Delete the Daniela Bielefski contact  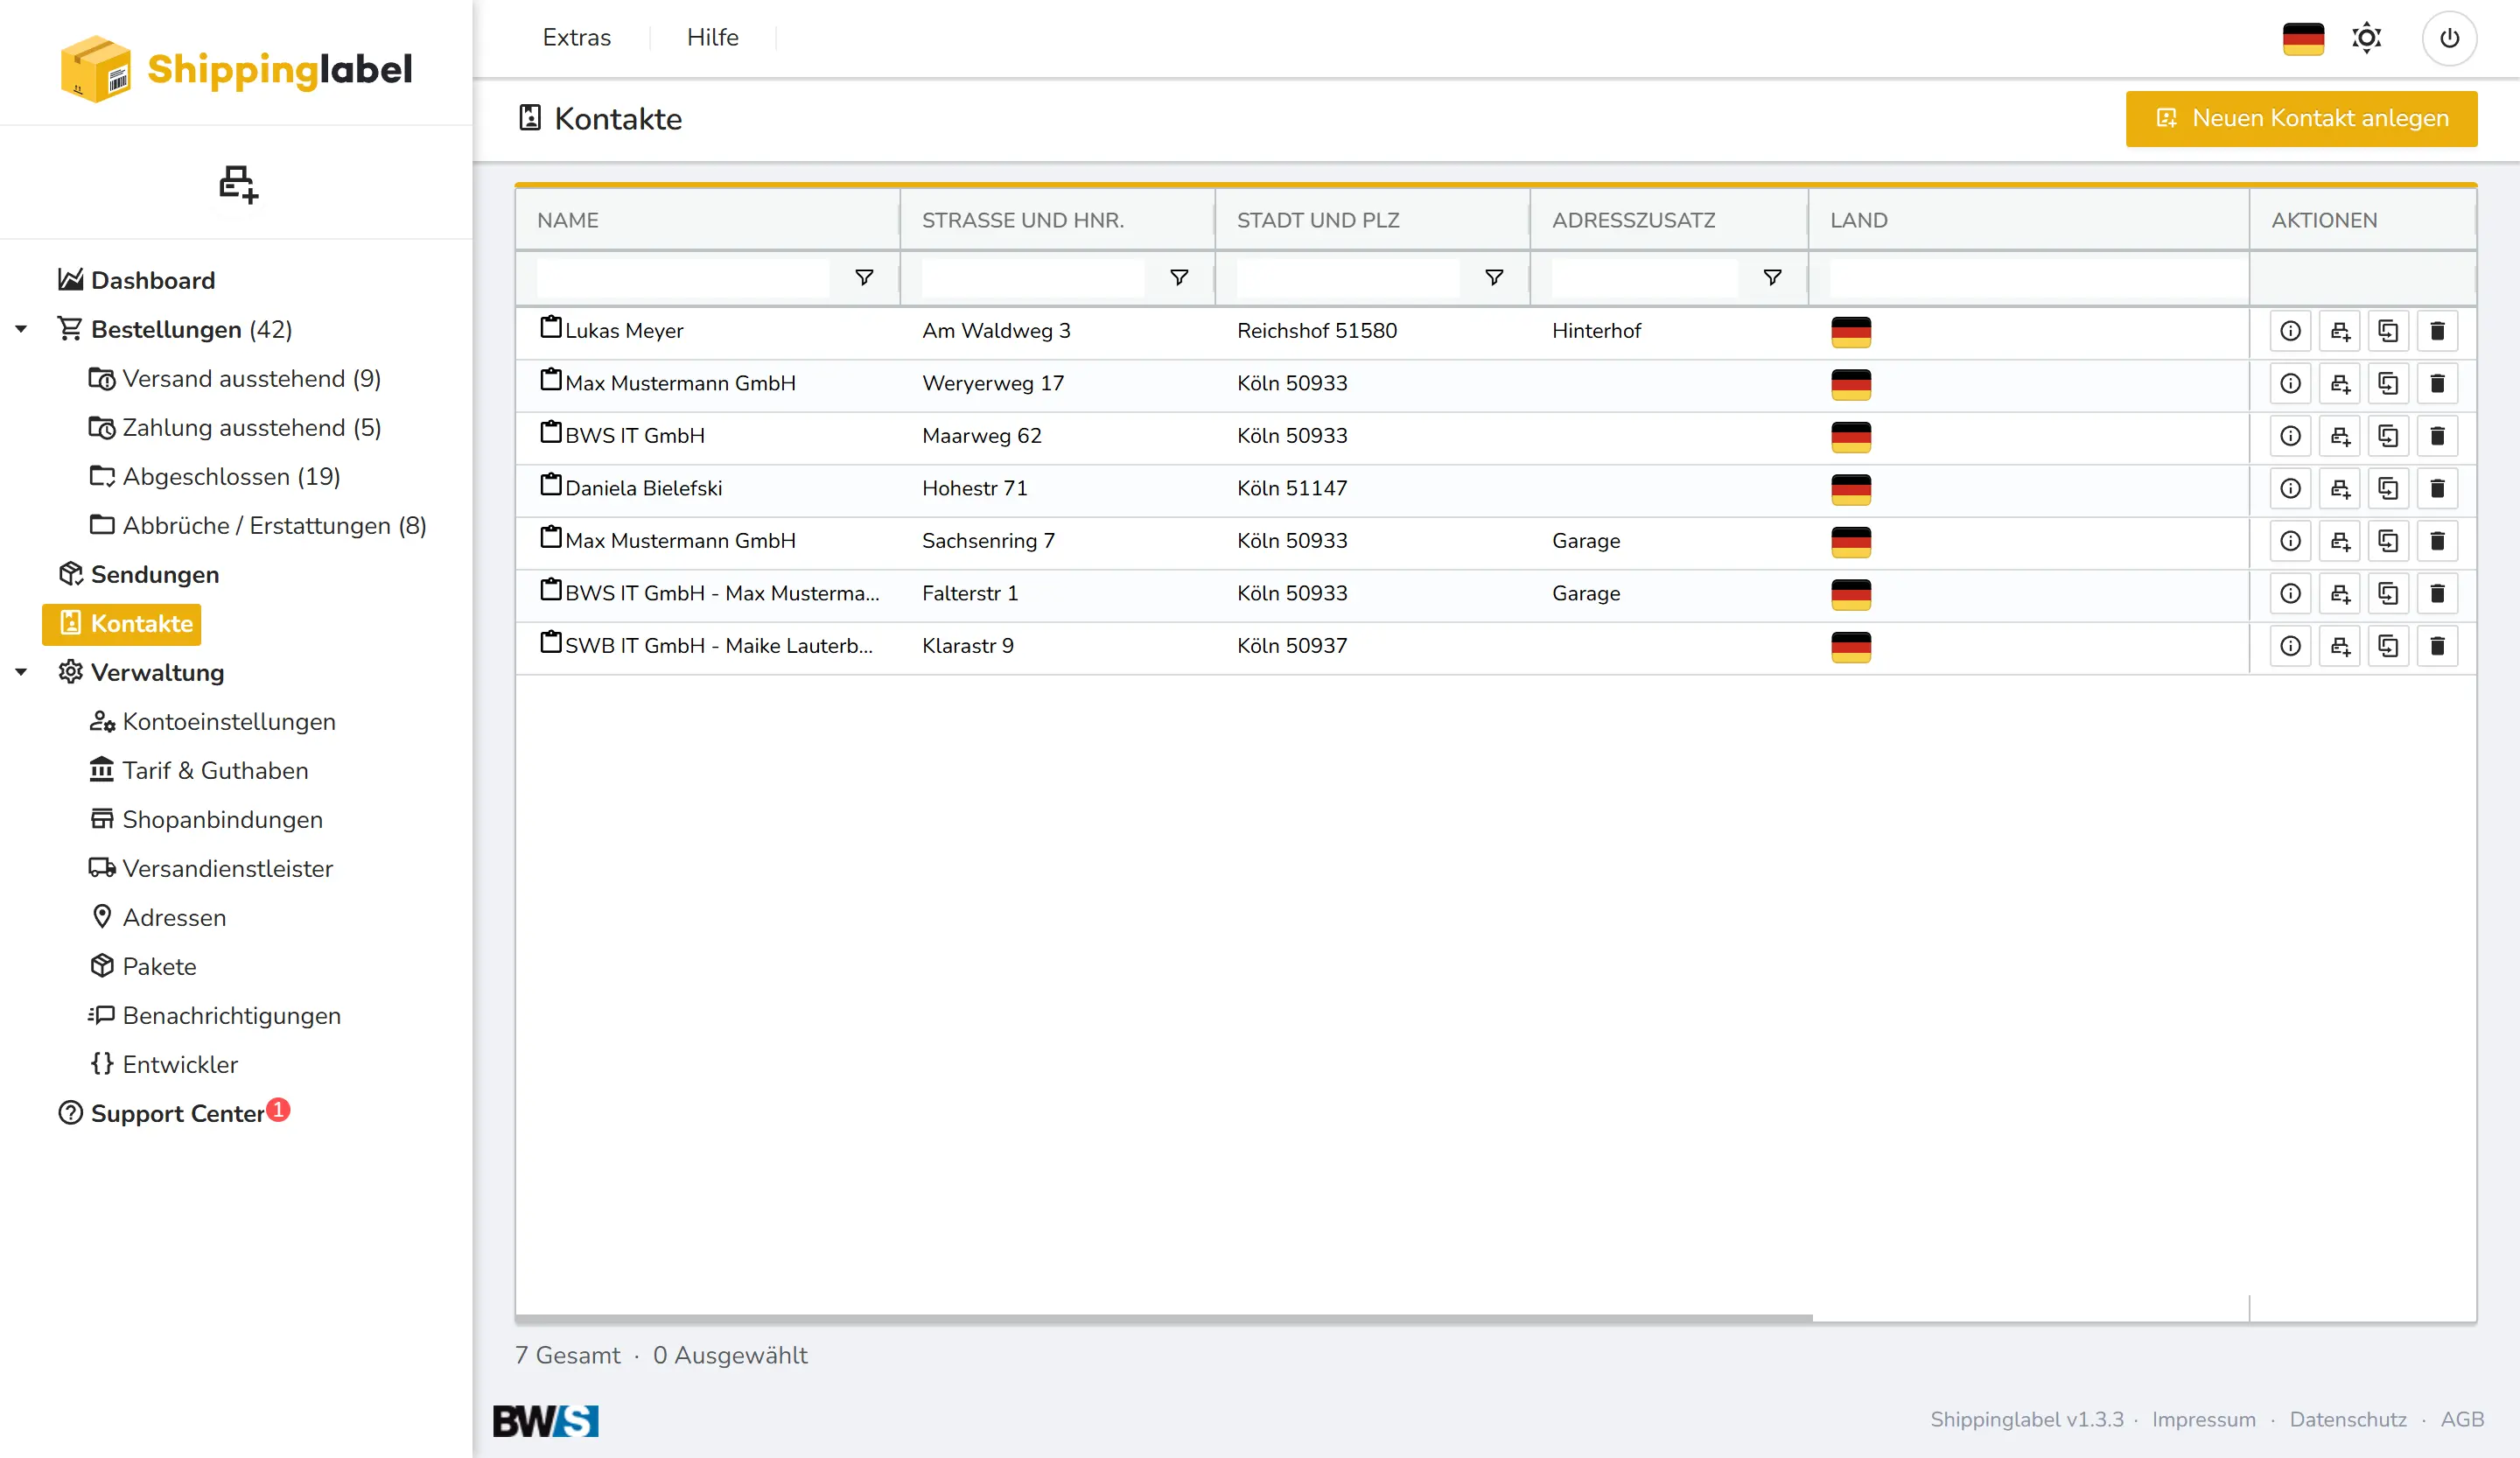pyautogui.click(x=2437, y=489)
